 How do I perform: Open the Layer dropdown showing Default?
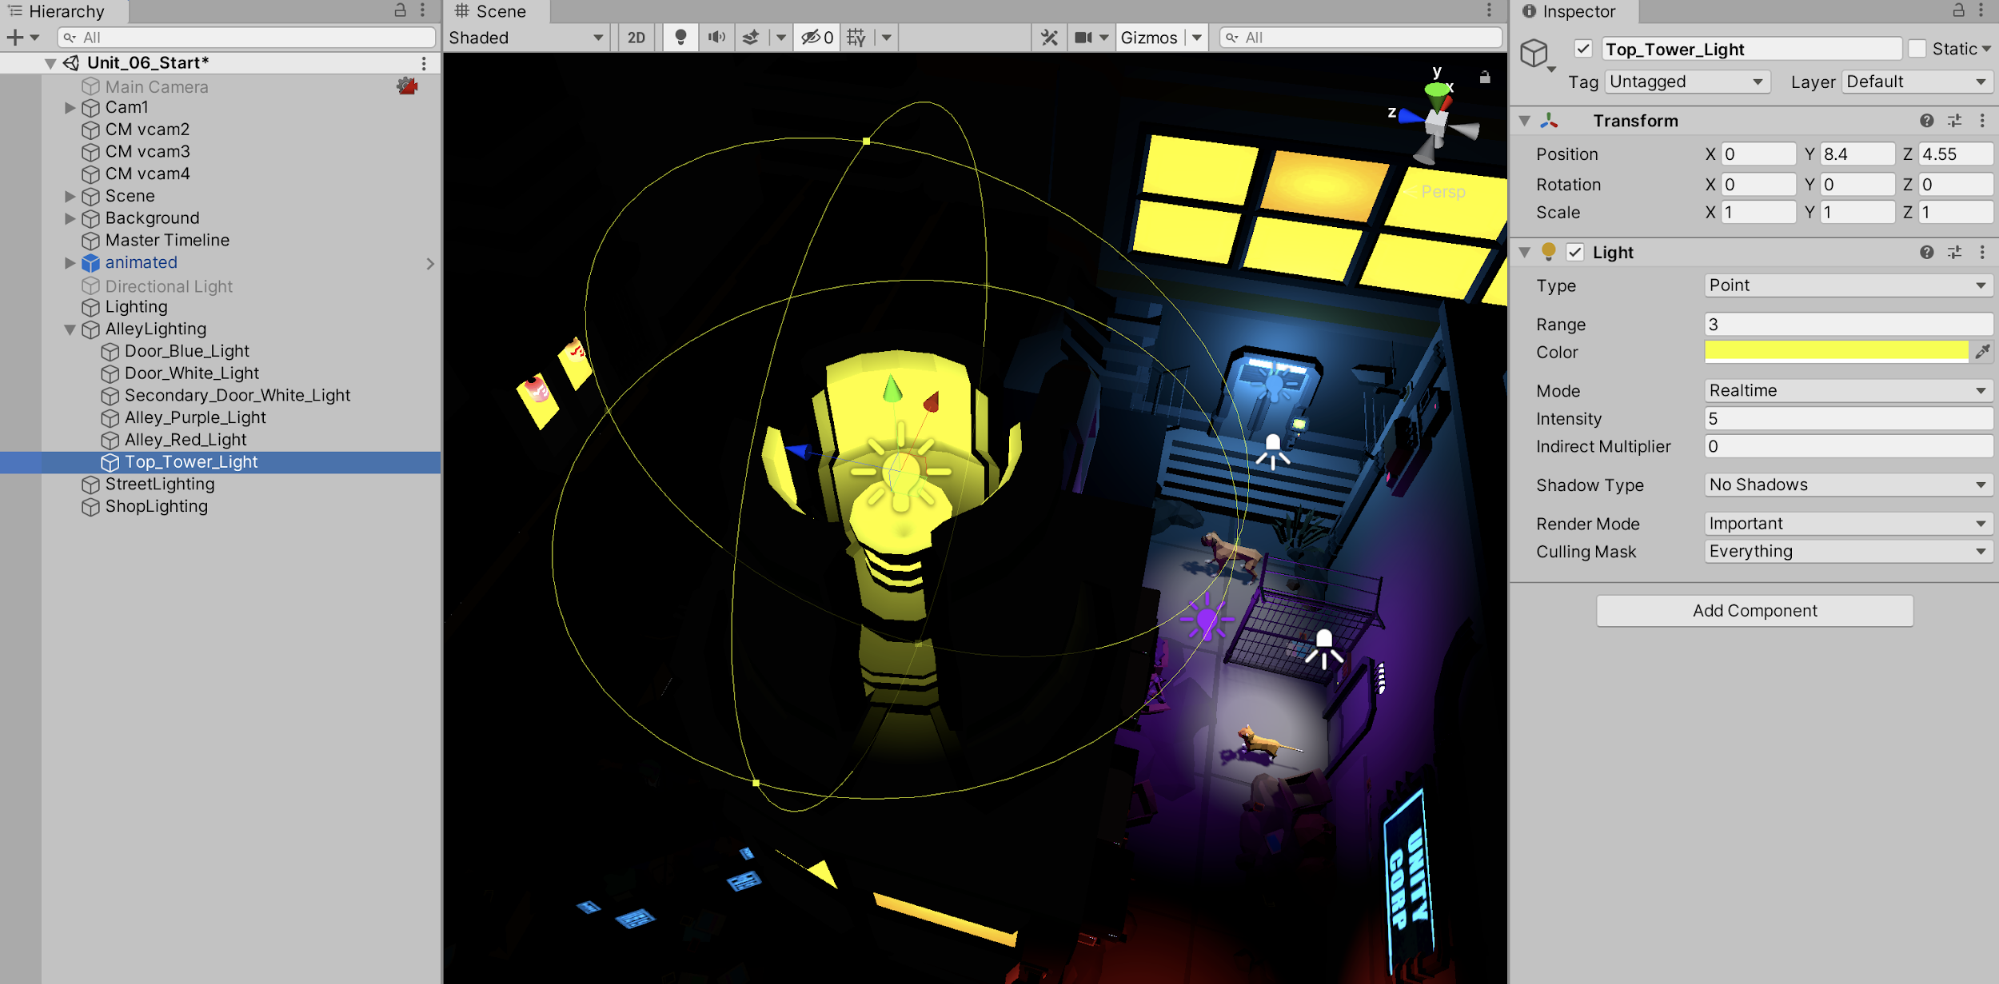point(1917,82)
